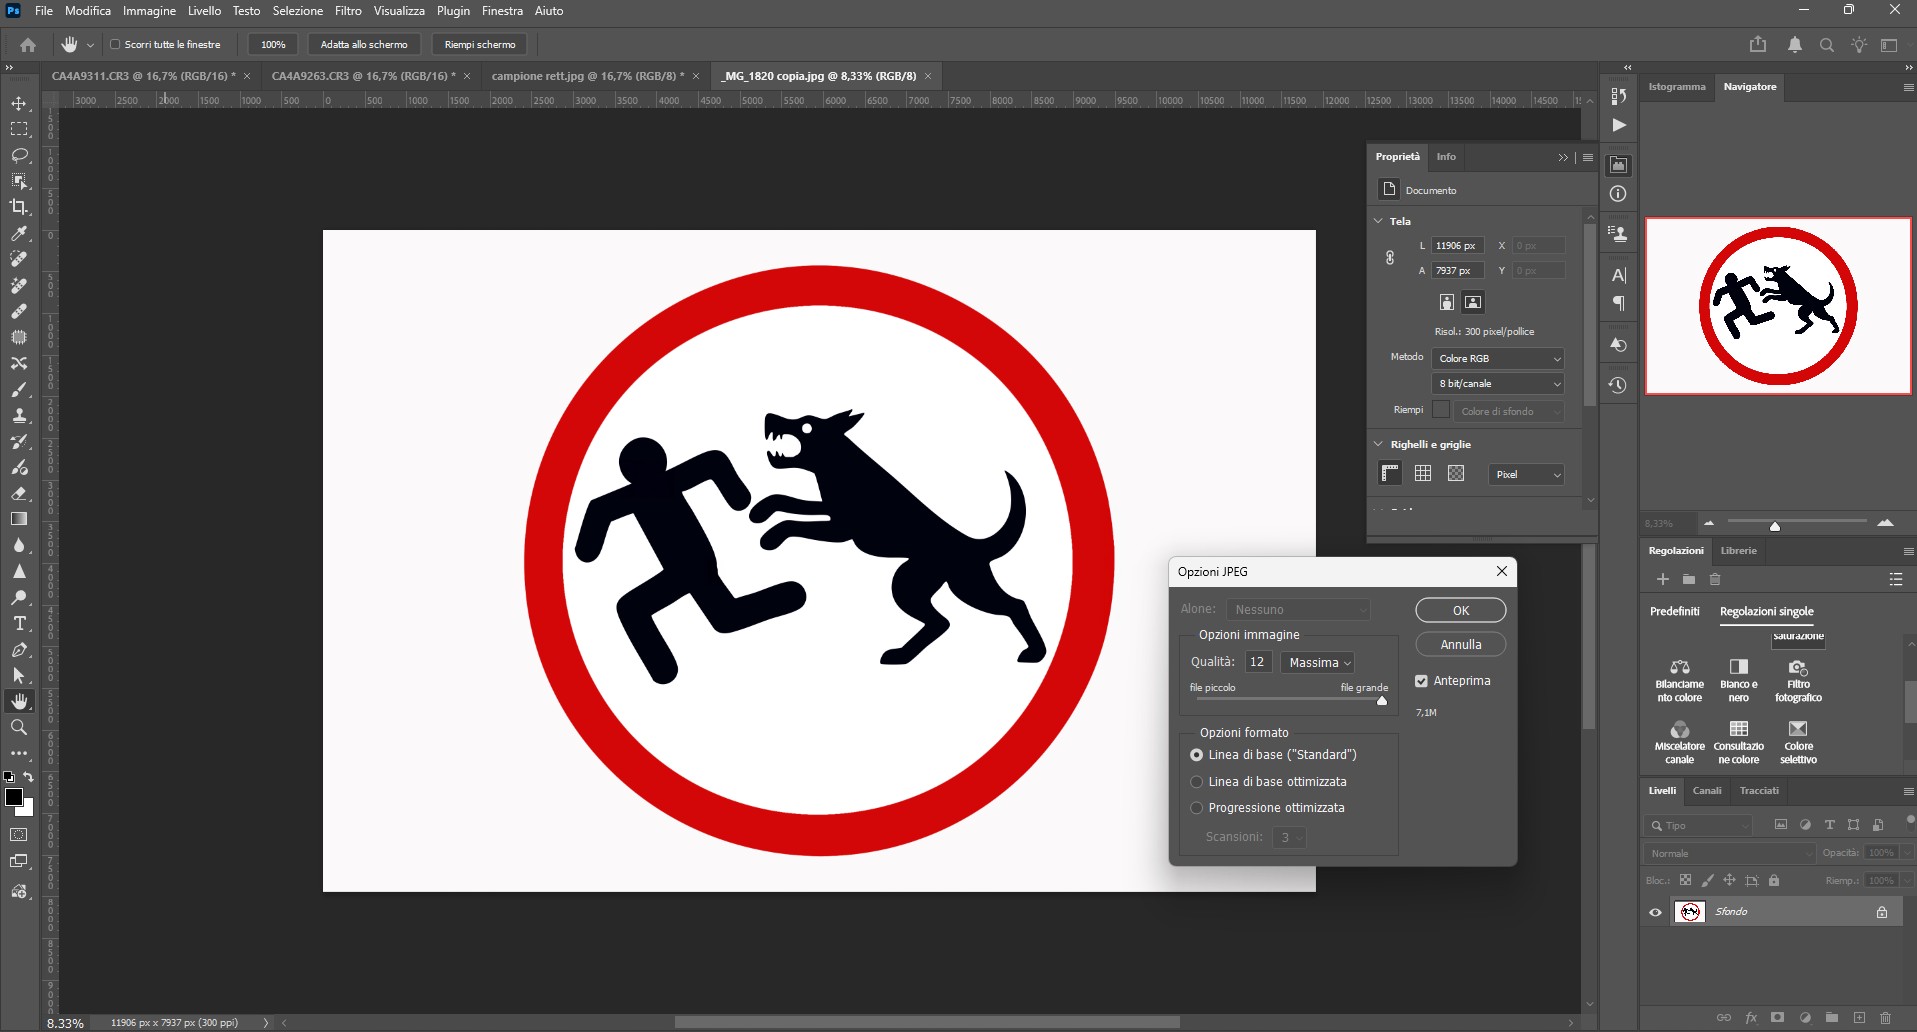Select the Lasso tool
The width and height of the screenshot is (1917, 1032).
pyautogui.click(x=19, y=155)
